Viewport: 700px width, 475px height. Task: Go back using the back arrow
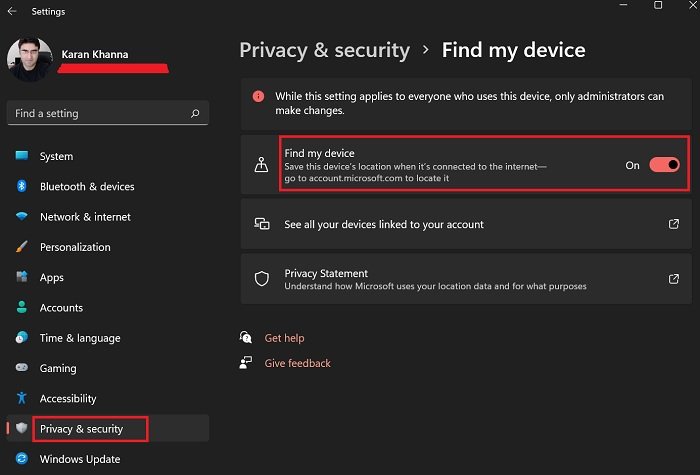point(12,12)
